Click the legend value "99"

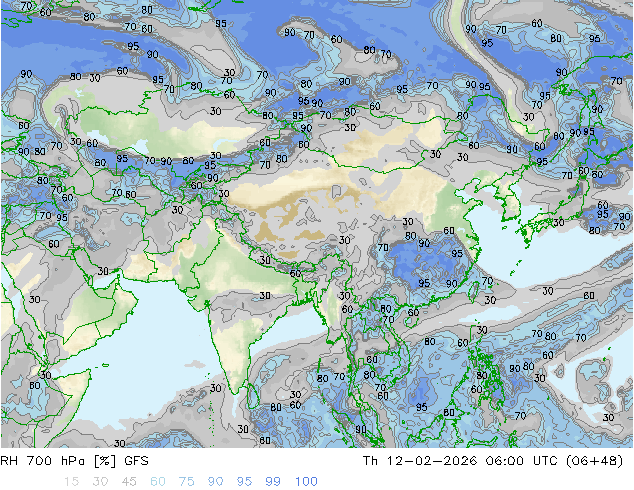[273, 482]
